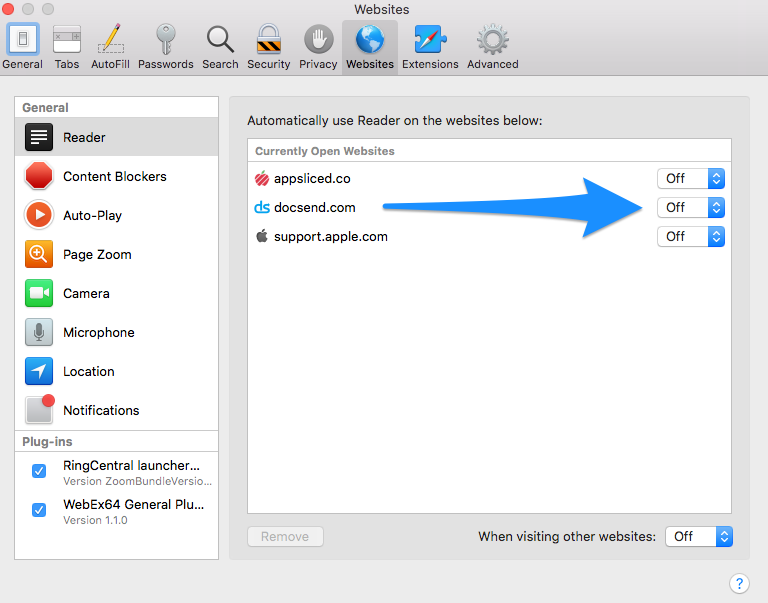The image size is (768, 603).
Task: Click the 'Plug-ins' section header
Action: click(47, 441)
